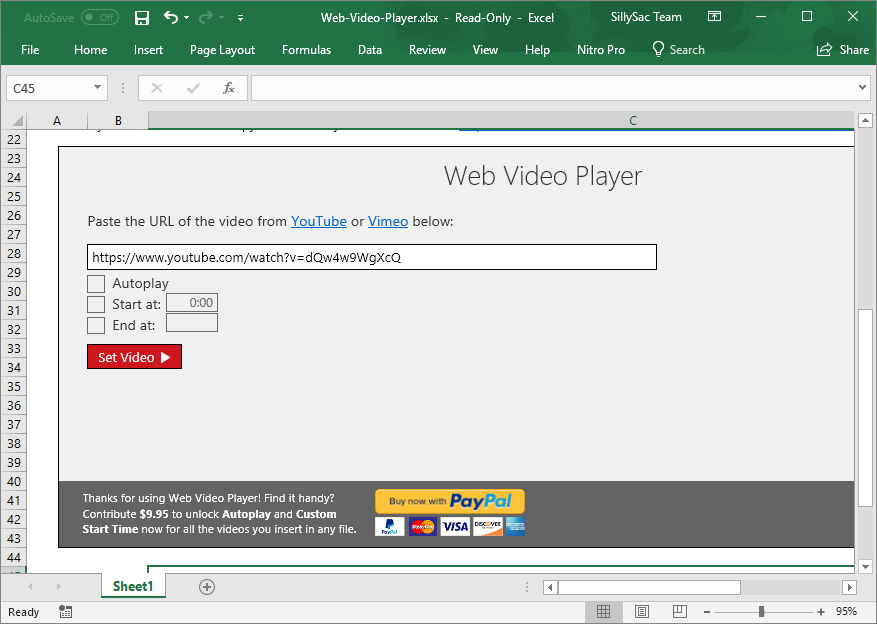
Task: Click the vertical scrollbar up arrow
Action: tap(865, 120)
